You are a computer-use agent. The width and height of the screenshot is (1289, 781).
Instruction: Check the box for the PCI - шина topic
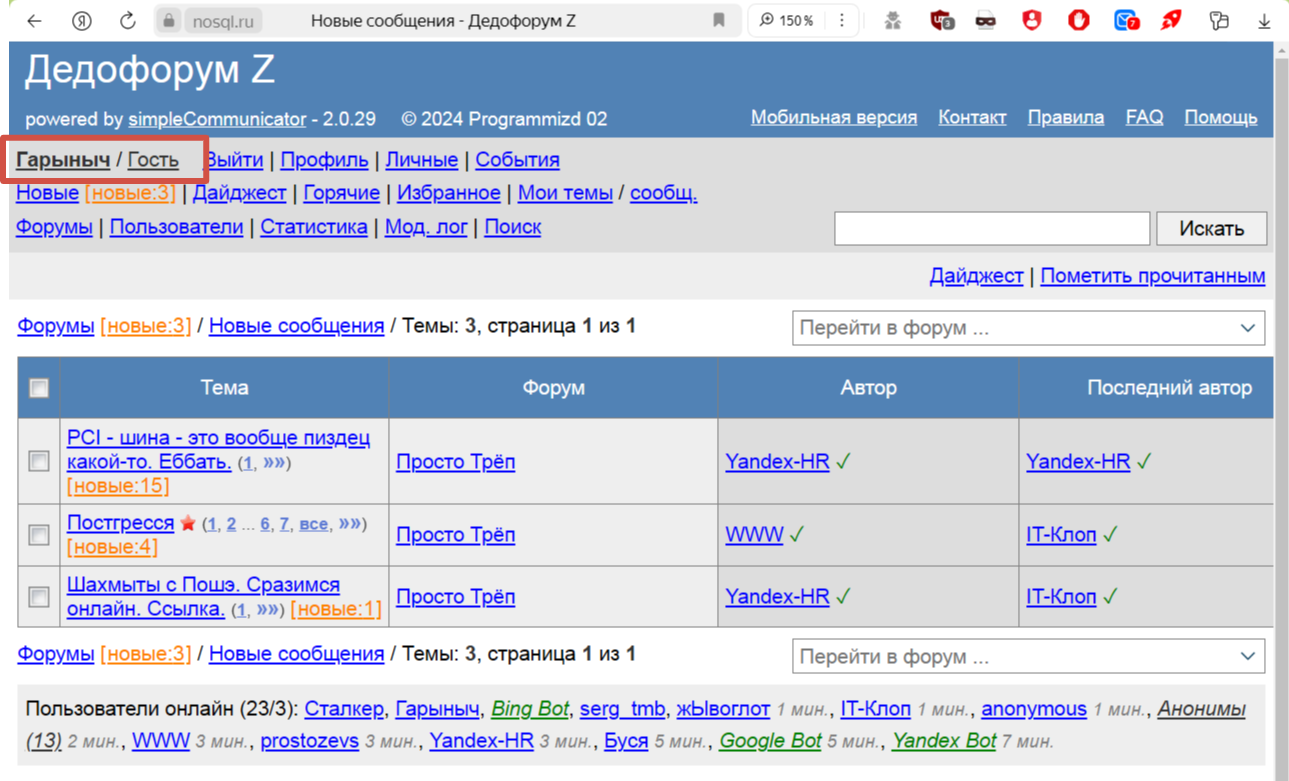tap(39, 461)
